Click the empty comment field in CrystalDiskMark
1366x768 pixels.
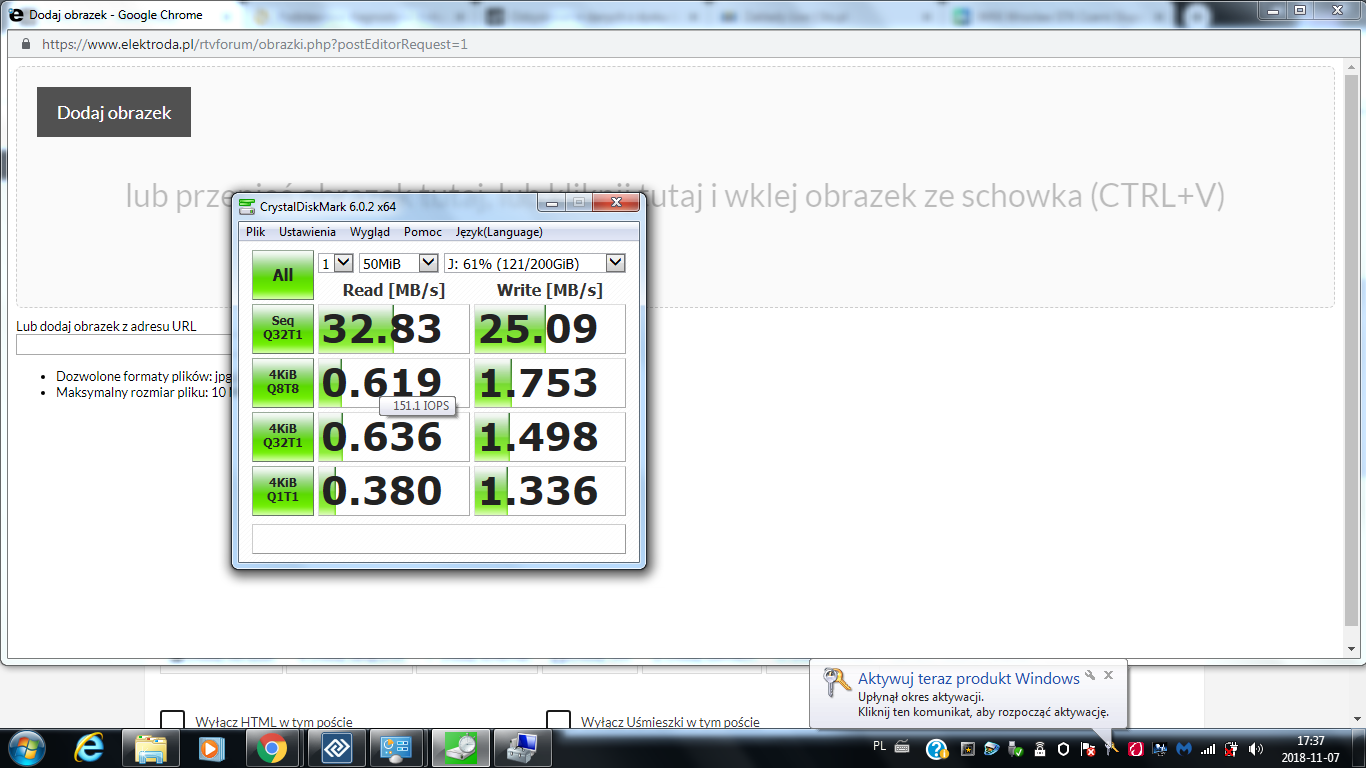point(439,539)
